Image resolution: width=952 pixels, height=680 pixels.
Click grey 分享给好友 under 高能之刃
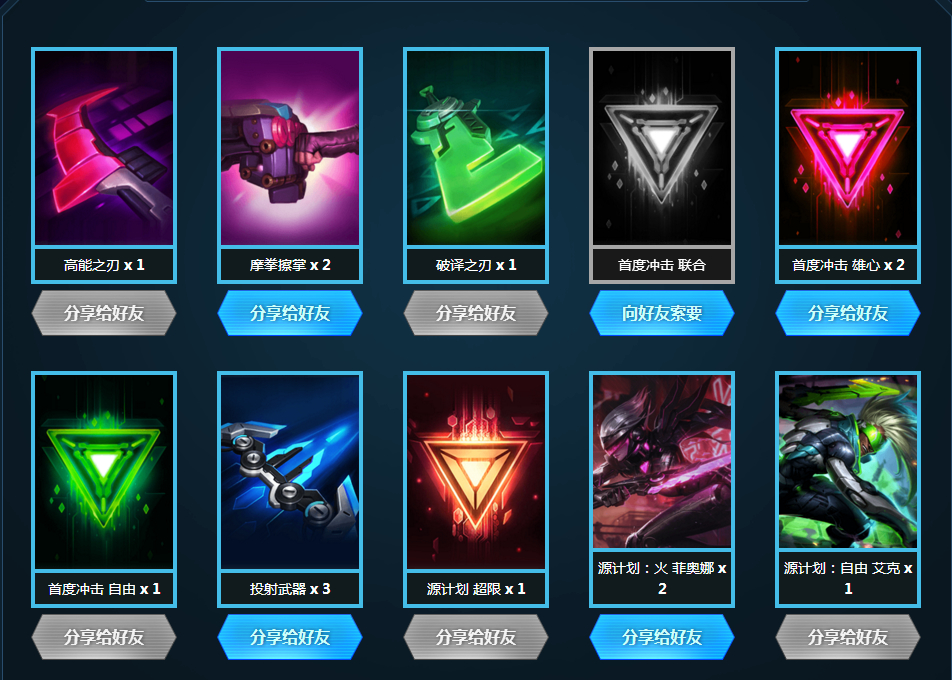click(x=104, y=313)
